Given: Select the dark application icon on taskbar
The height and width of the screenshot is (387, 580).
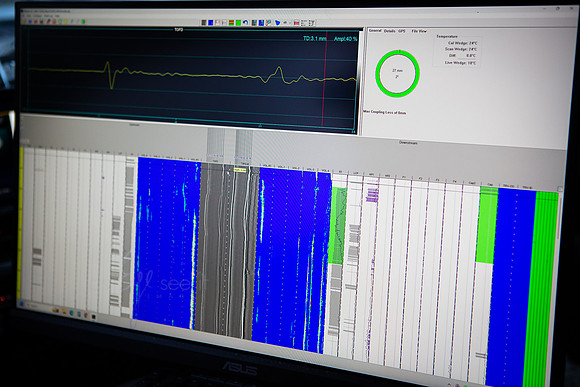Looking at the screenshot, I should 94,317.
